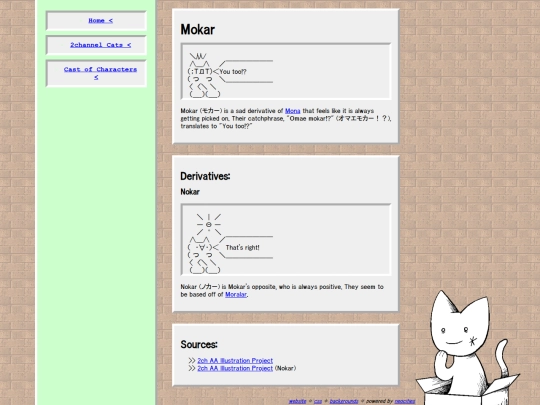The height and width of the screenshot is (405, 540).
Task: Open the neocities footer link
Action: point(405,401)
